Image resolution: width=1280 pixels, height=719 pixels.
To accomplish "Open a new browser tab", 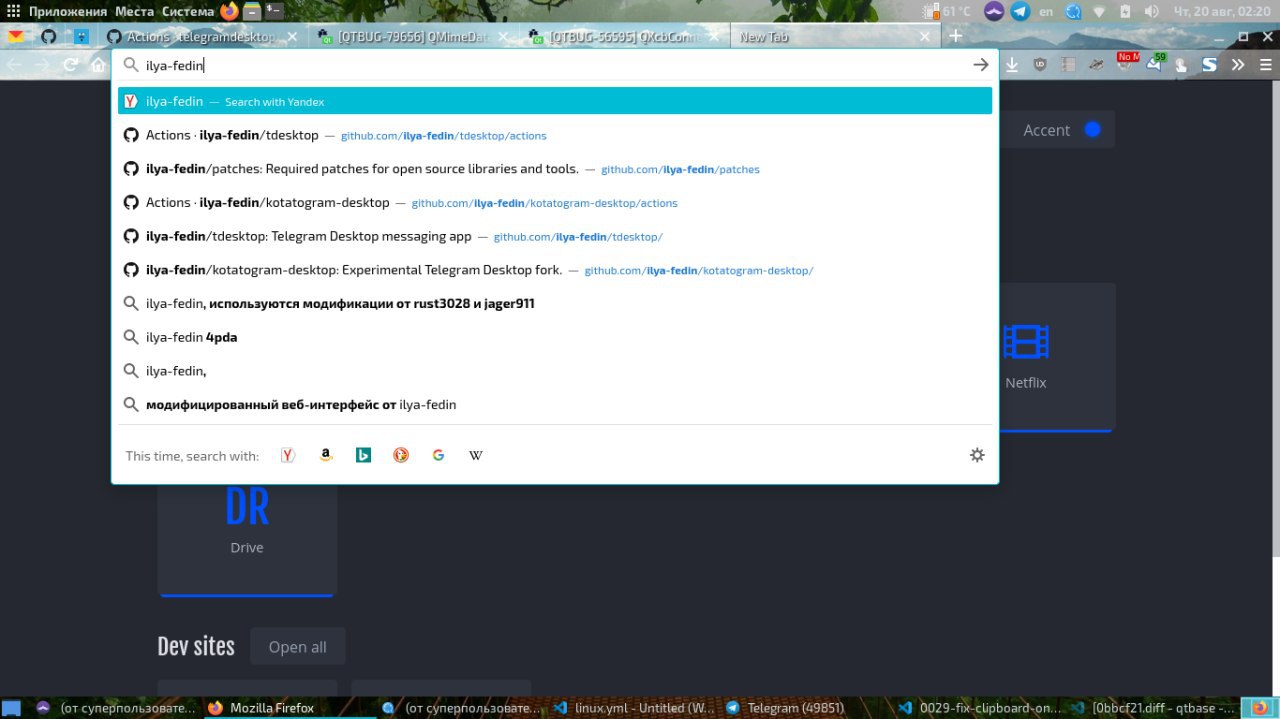I will [x=955, y=36].
